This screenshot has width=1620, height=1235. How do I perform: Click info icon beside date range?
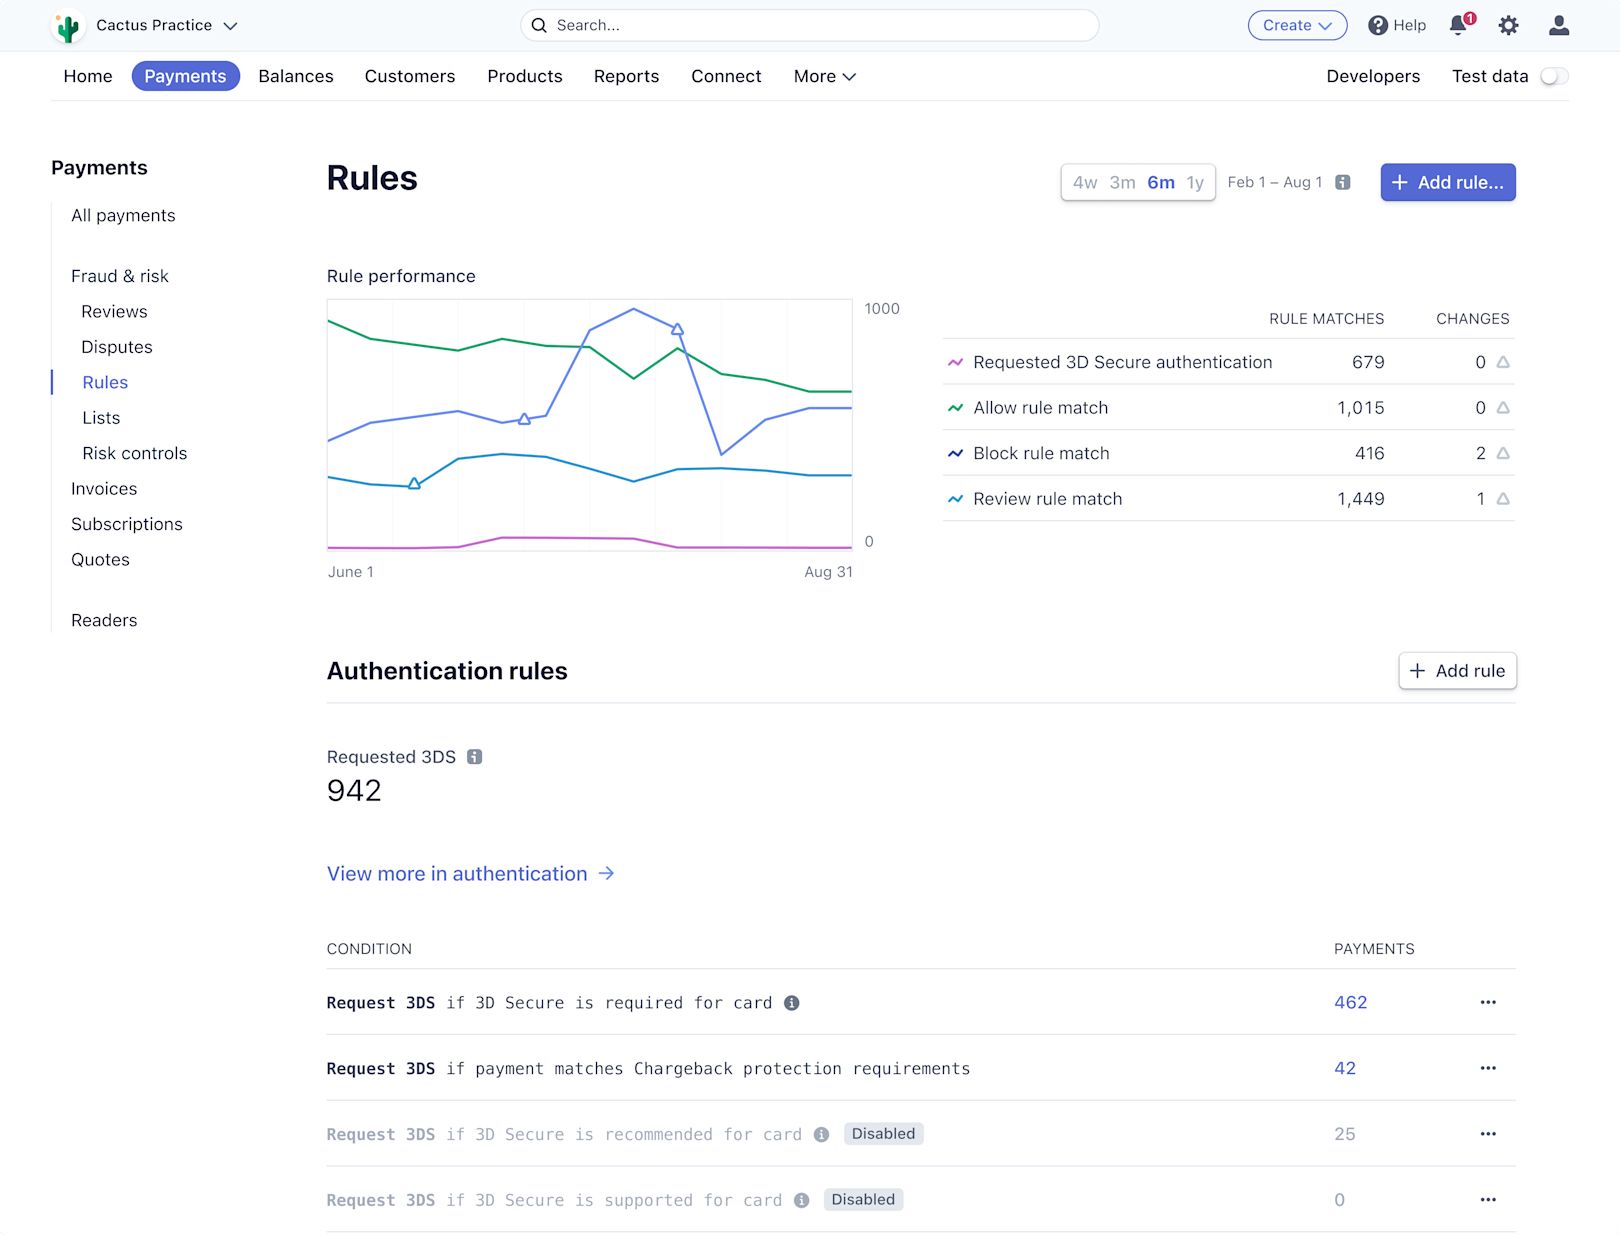click(1343, 182)
